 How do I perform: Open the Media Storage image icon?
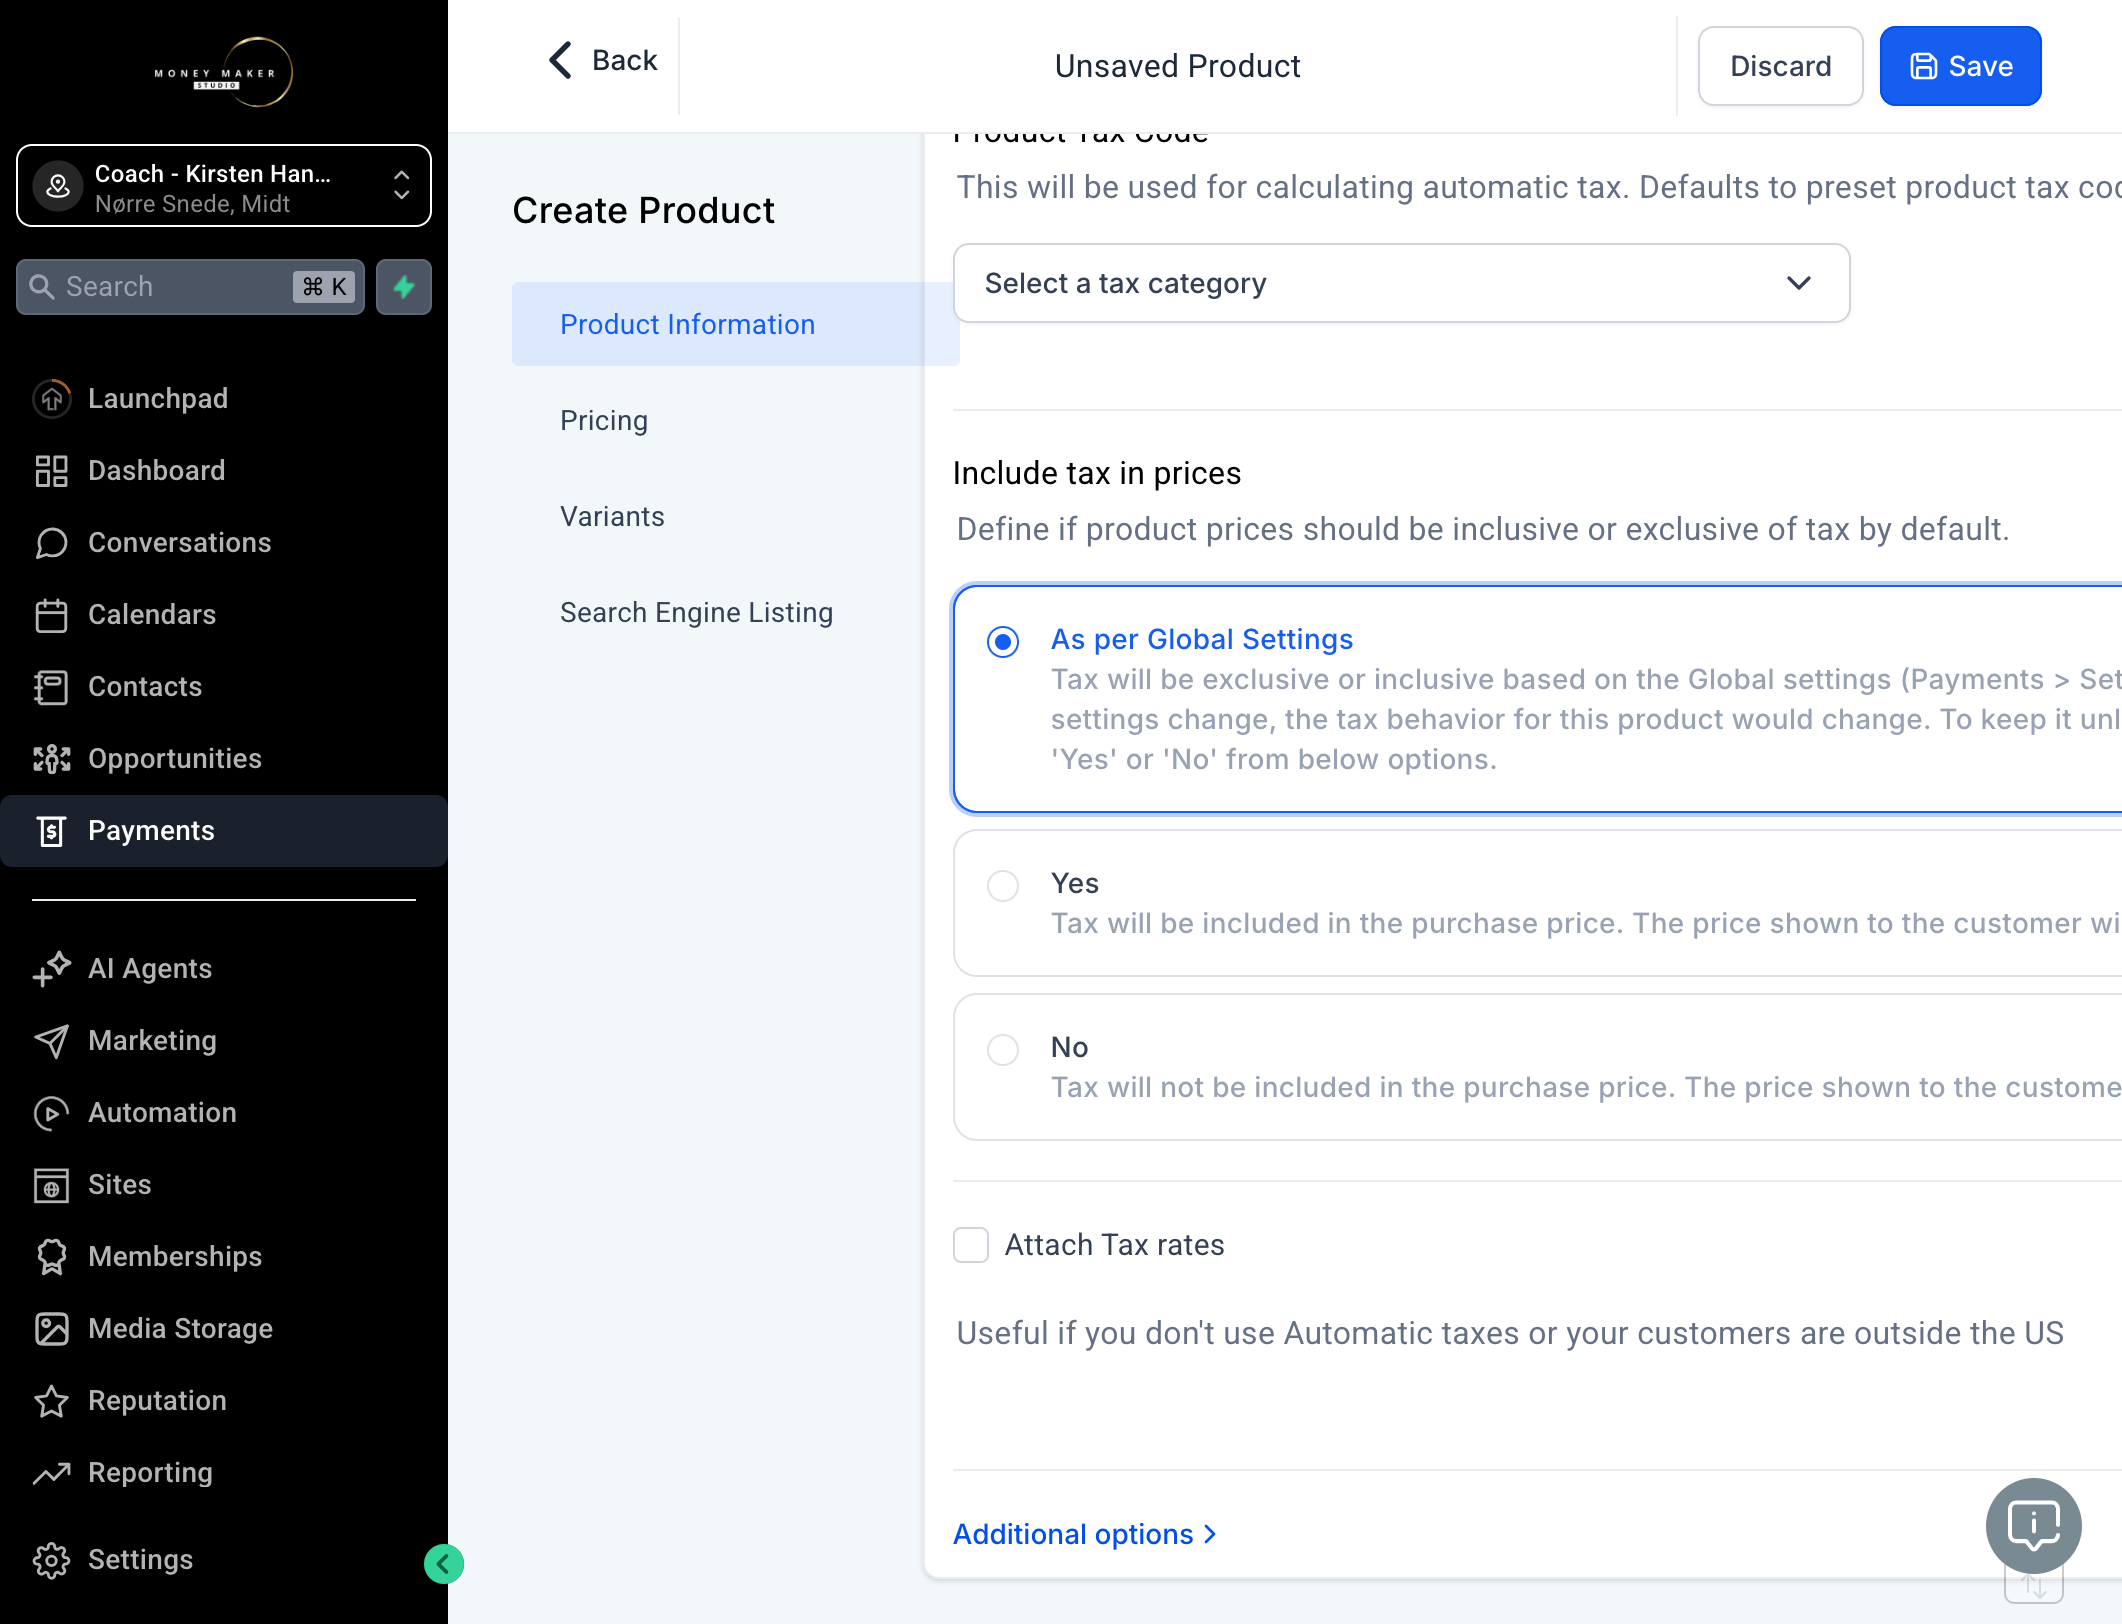[51, 1328]
